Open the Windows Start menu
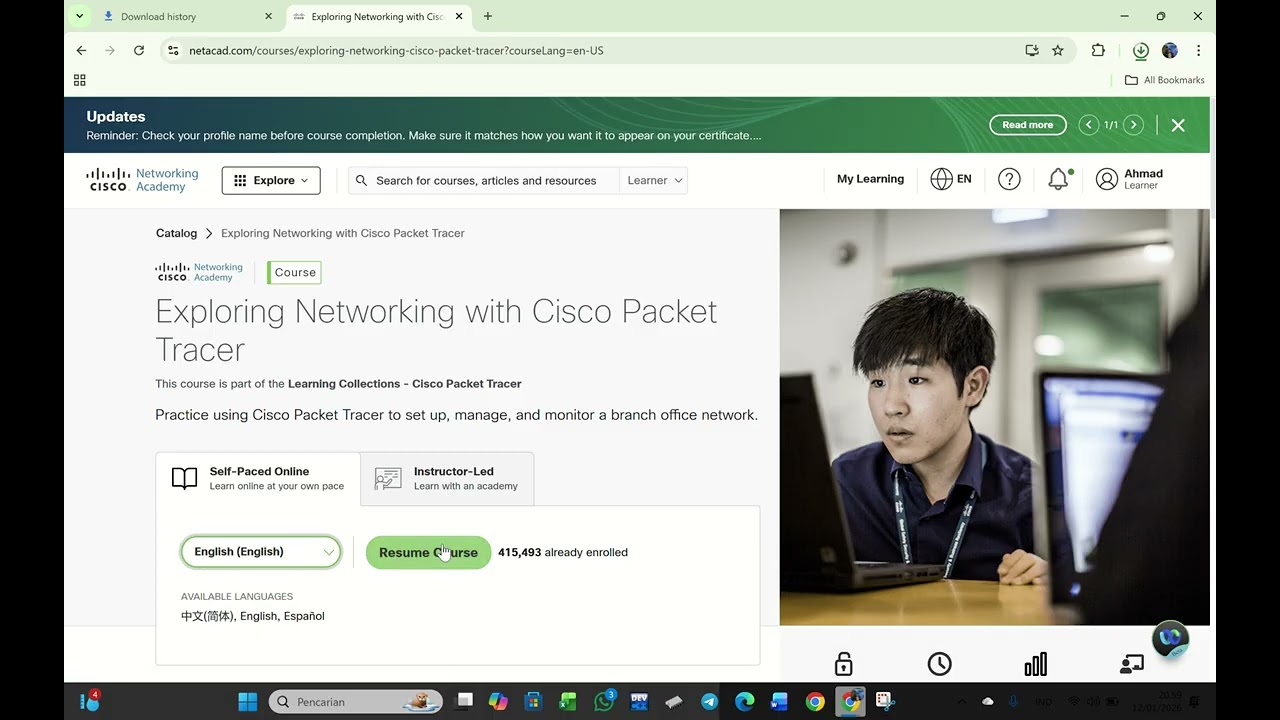Viewport: 1280px width, 720px height. (248, 702)
